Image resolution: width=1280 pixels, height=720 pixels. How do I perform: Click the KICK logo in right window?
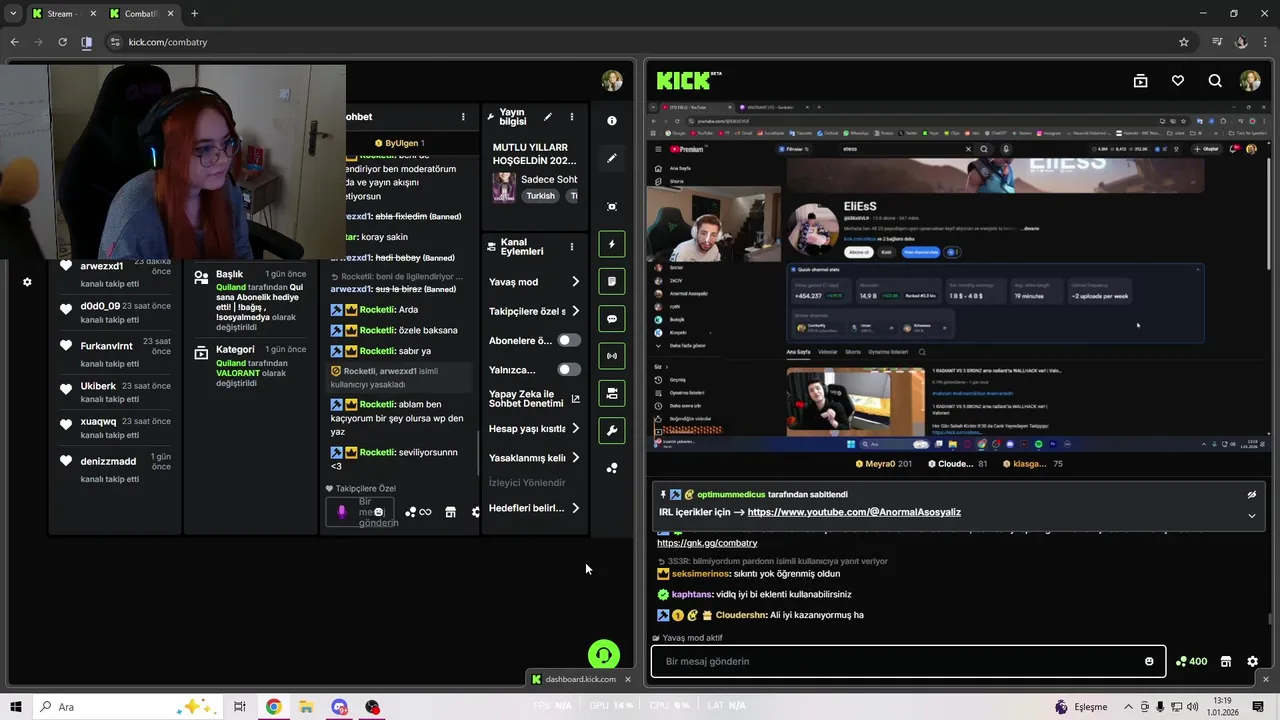[689, 81]
